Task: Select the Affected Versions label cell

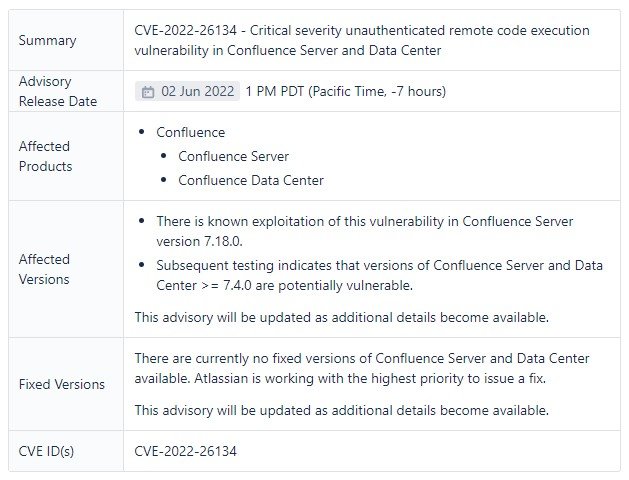Action: pyautogui.click(x=44, y=269)
